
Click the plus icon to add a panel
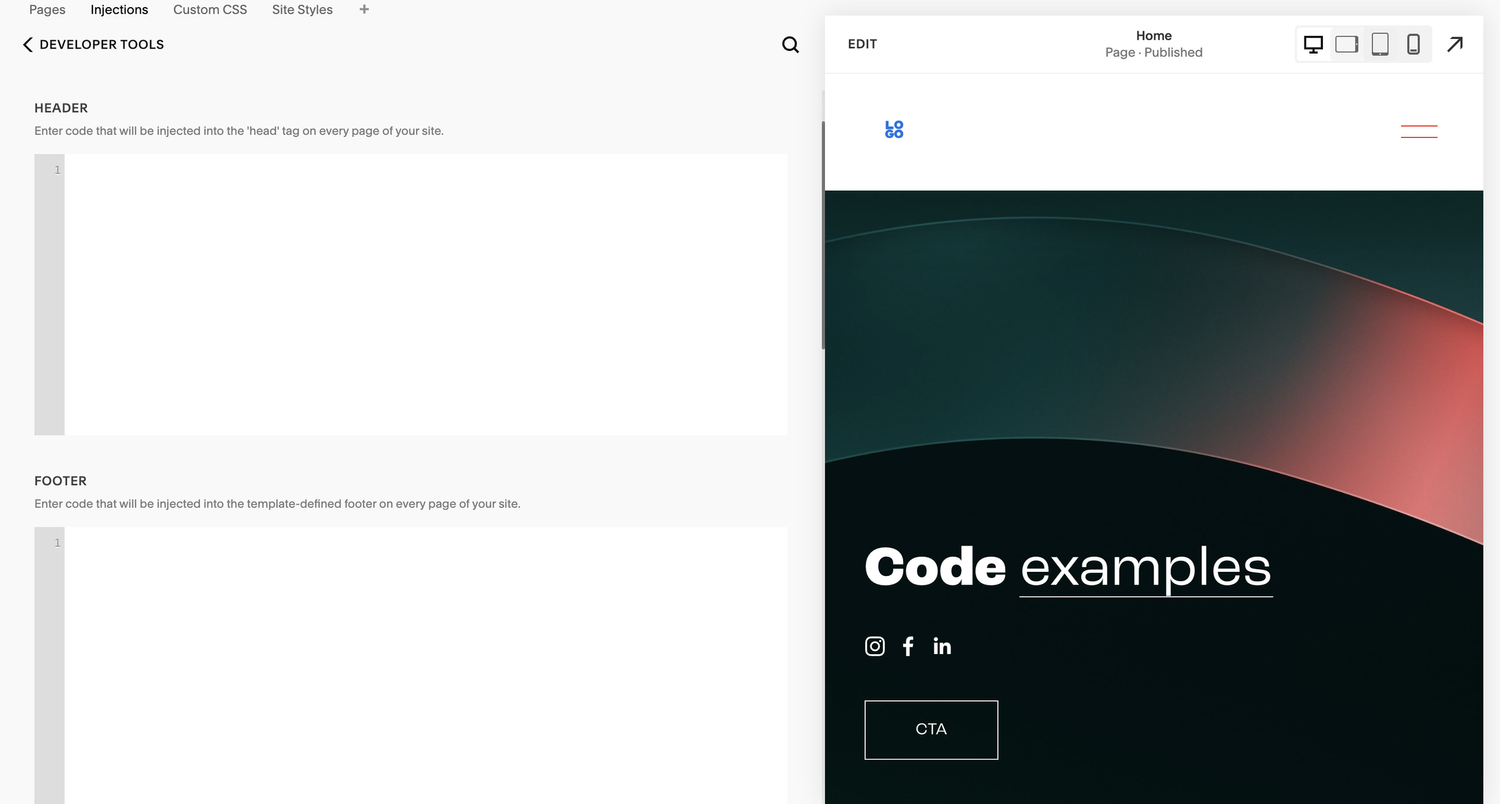pyautogui.click(x=364, y=9)
